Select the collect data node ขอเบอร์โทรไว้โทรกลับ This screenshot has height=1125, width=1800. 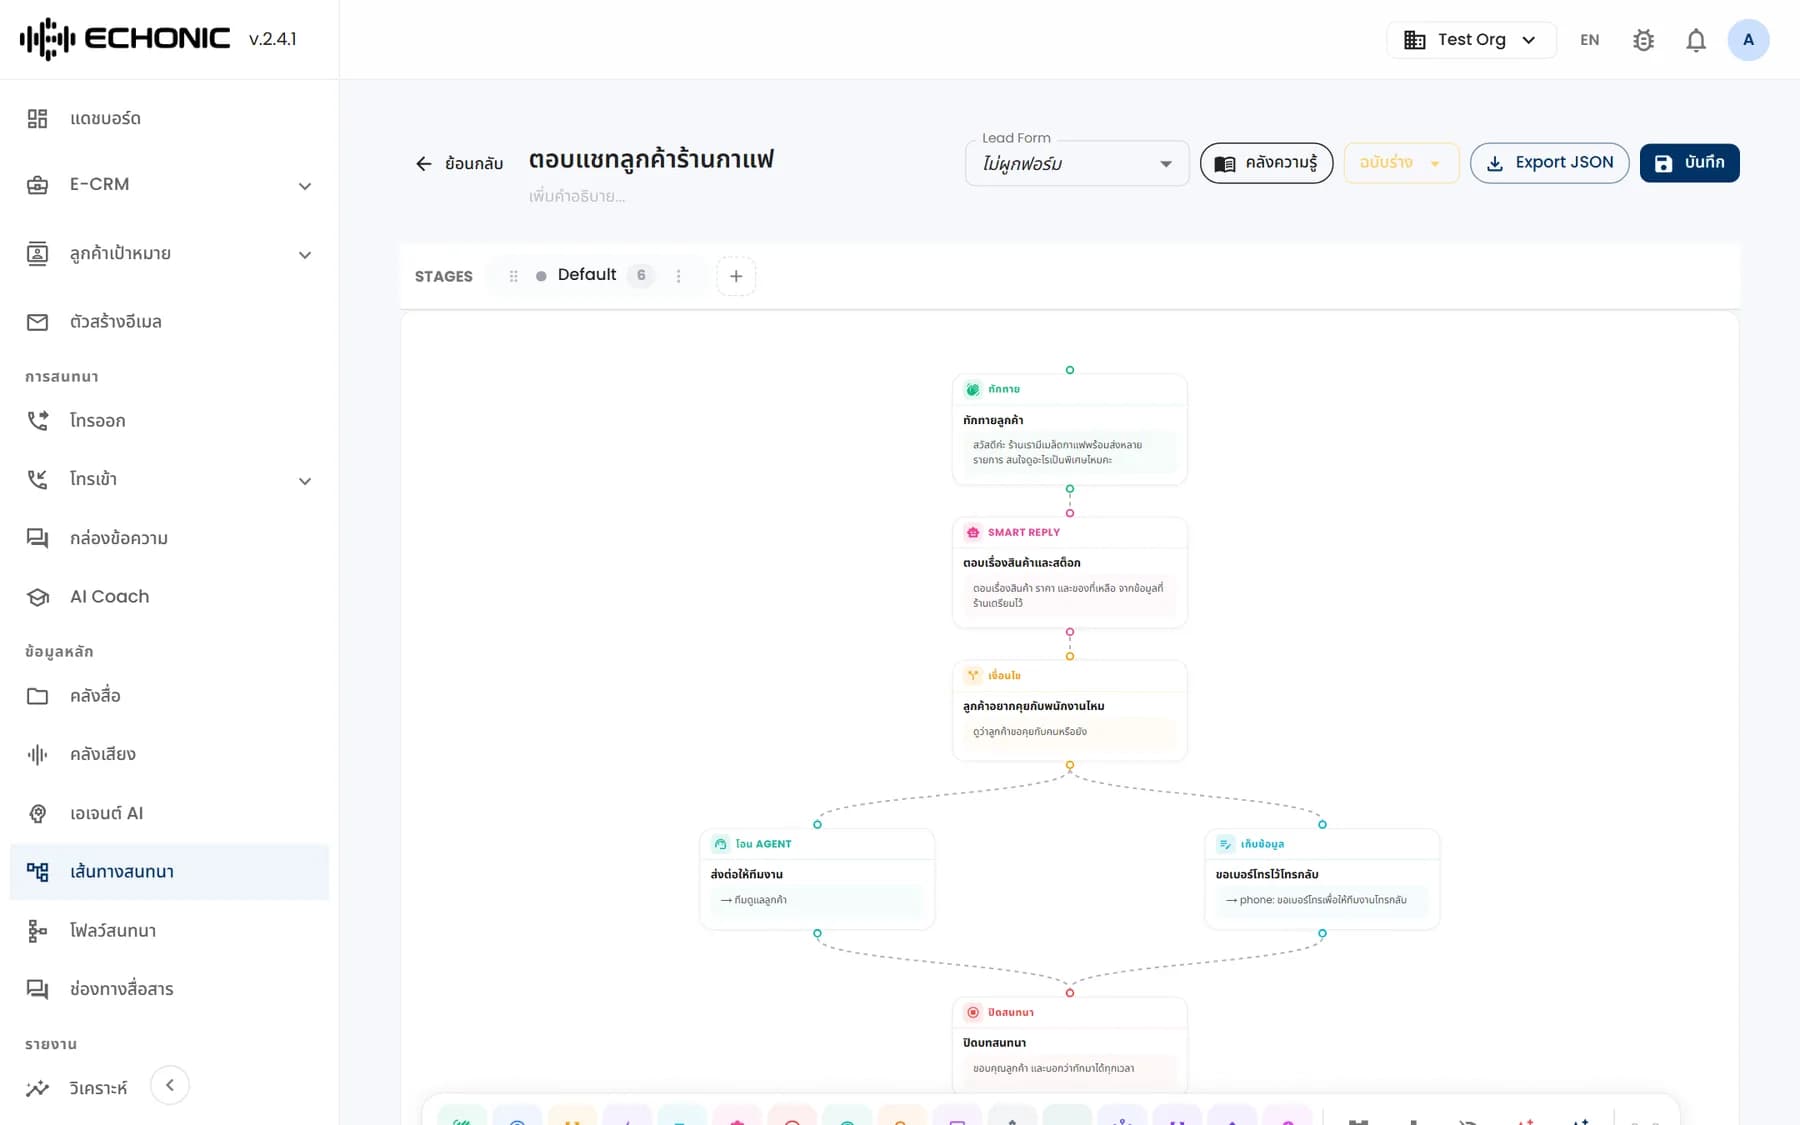1322,879
